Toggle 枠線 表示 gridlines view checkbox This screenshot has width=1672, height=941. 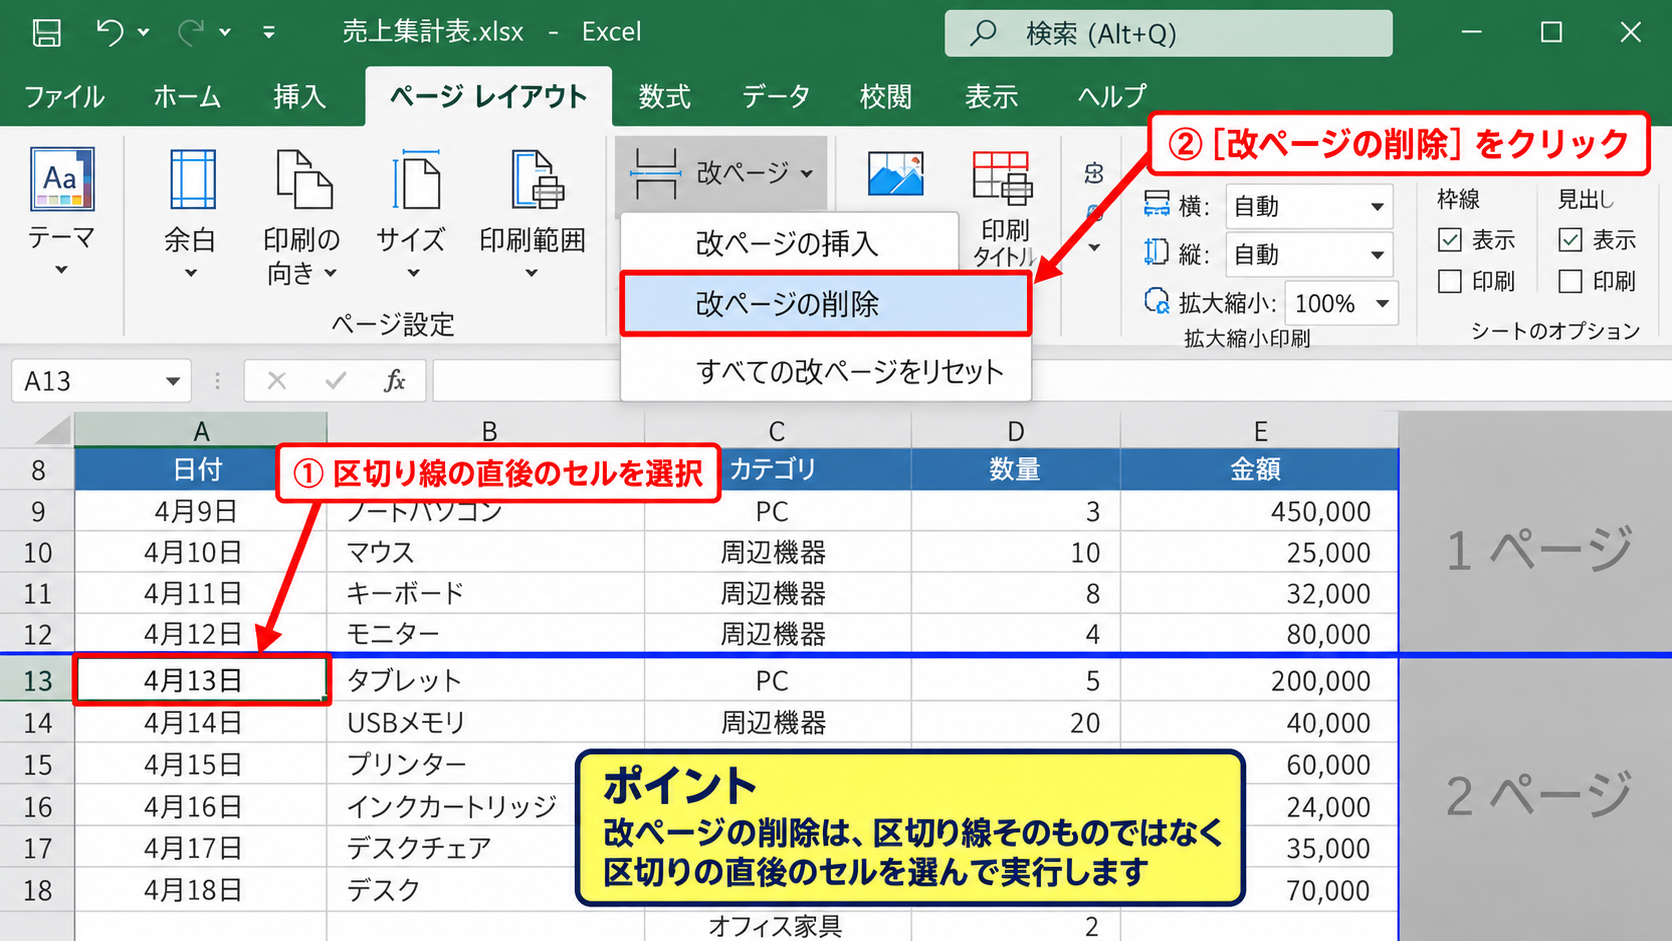pos(1450,240)
